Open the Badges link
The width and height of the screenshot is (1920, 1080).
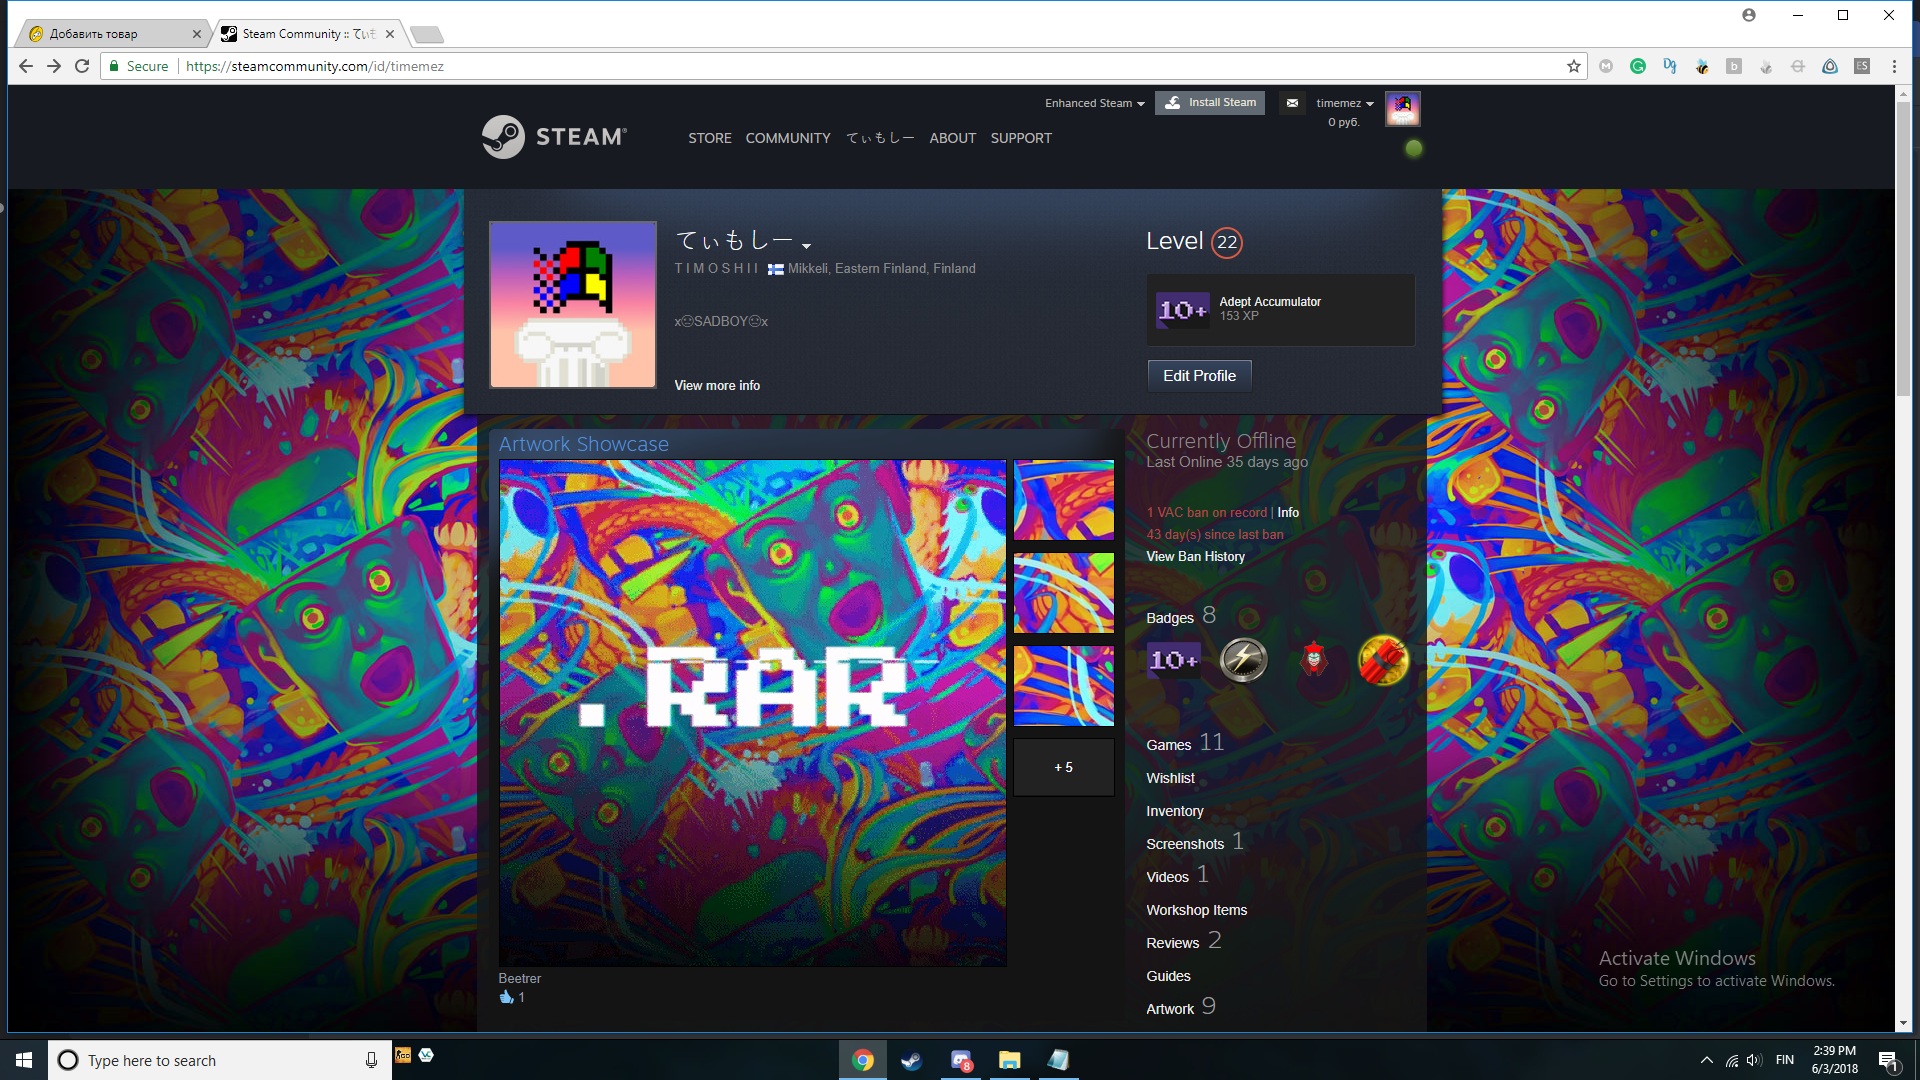(x=1170, y=618)
